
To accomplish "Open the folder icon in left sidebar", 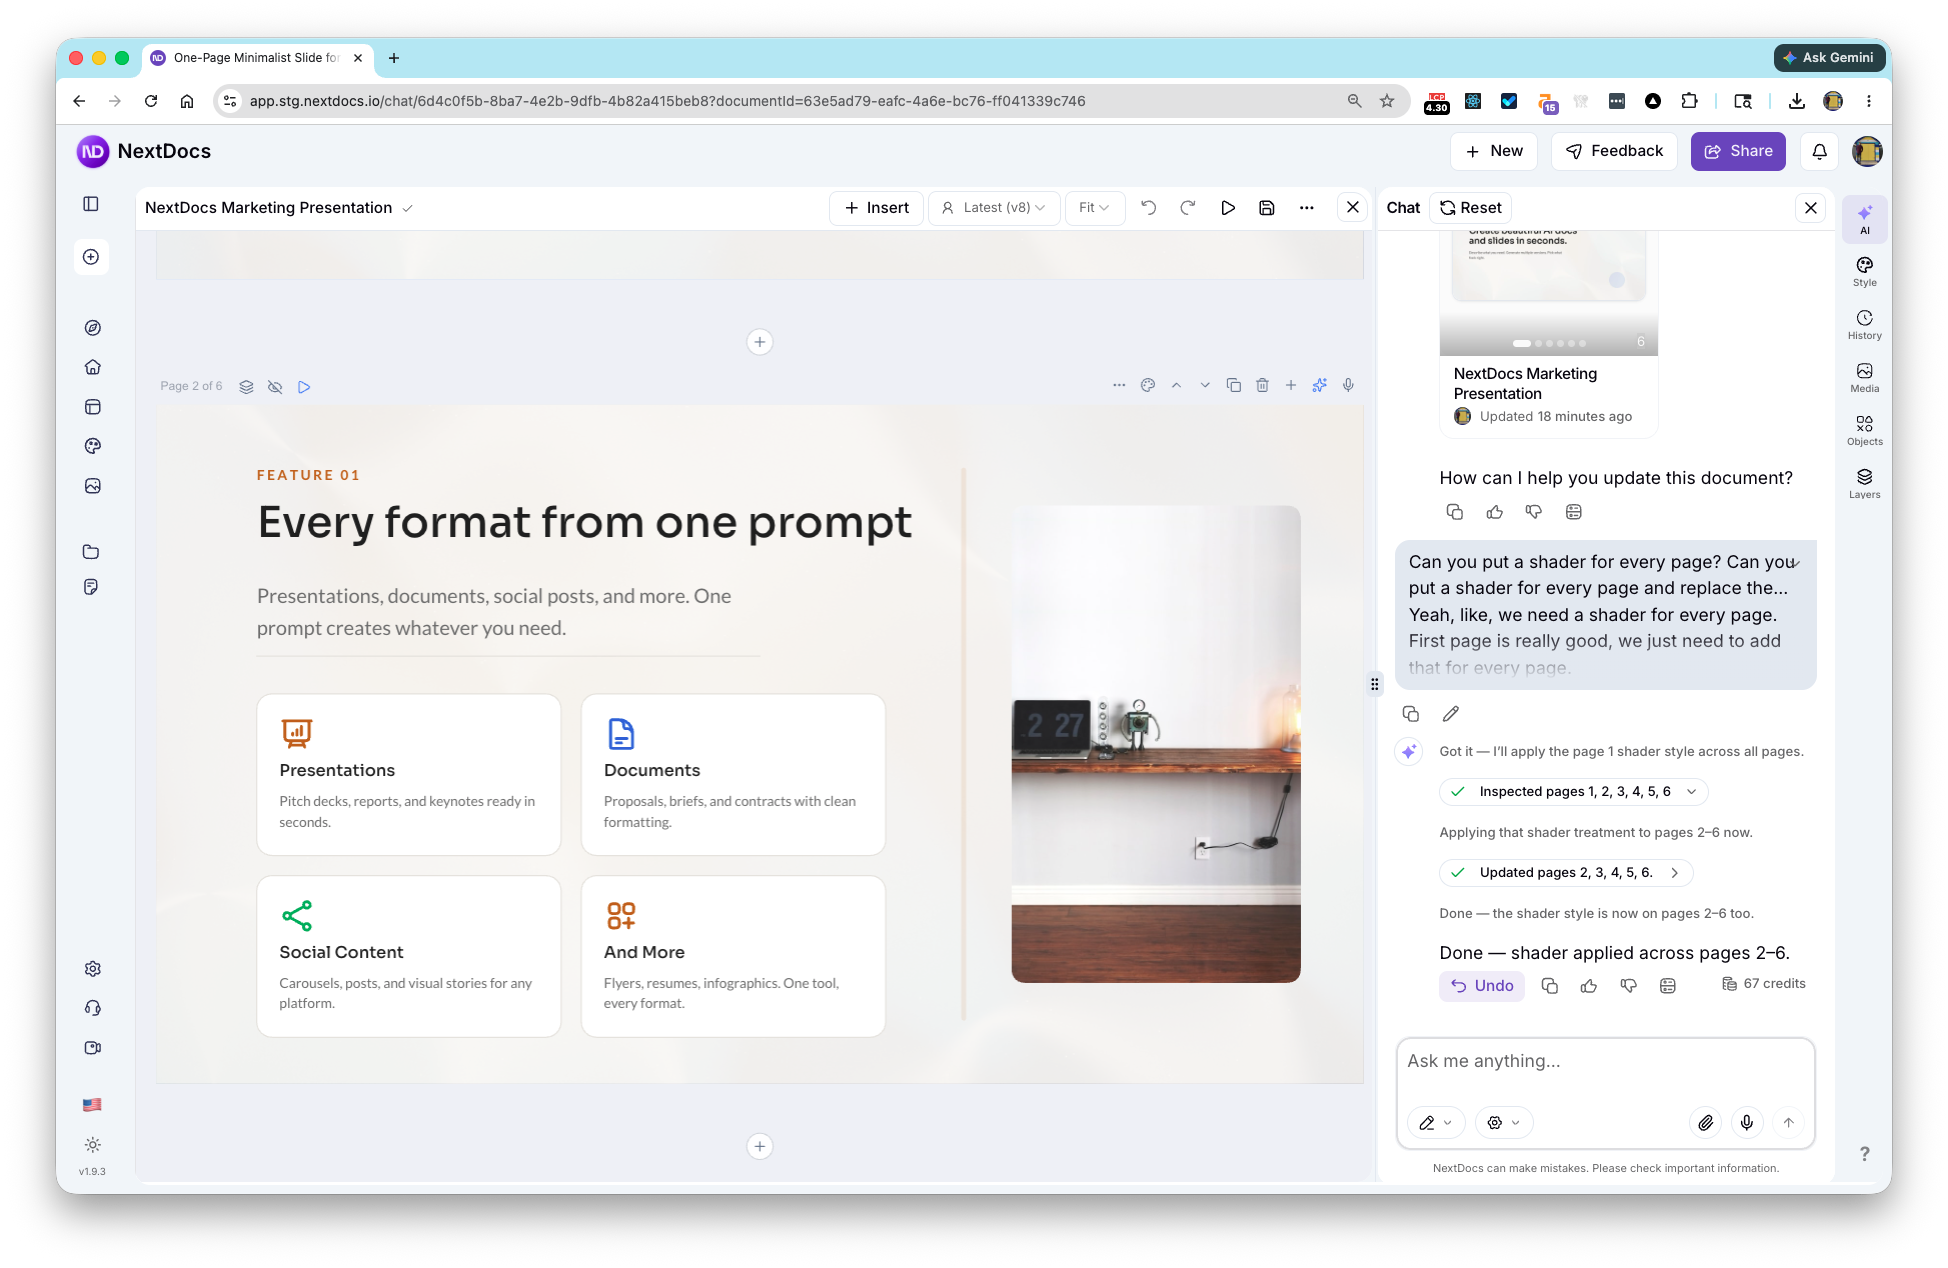I will pos(91,552).
